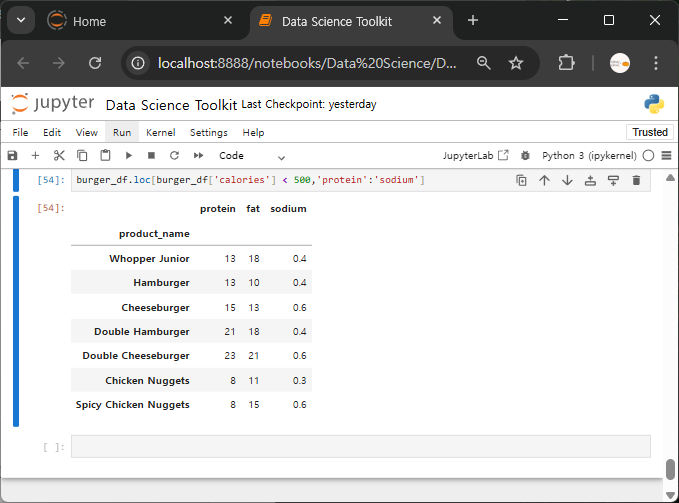Interrupt the kernel with stop icon
The width and height of the screenshot is (679, 503).
[151, 155]
